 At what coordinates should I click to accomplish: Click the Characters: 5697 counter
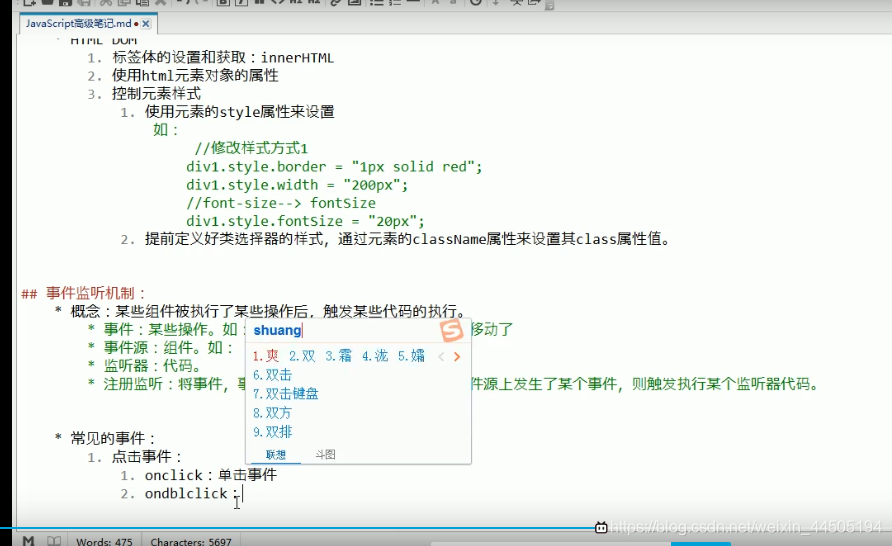[x=191, y=541]
